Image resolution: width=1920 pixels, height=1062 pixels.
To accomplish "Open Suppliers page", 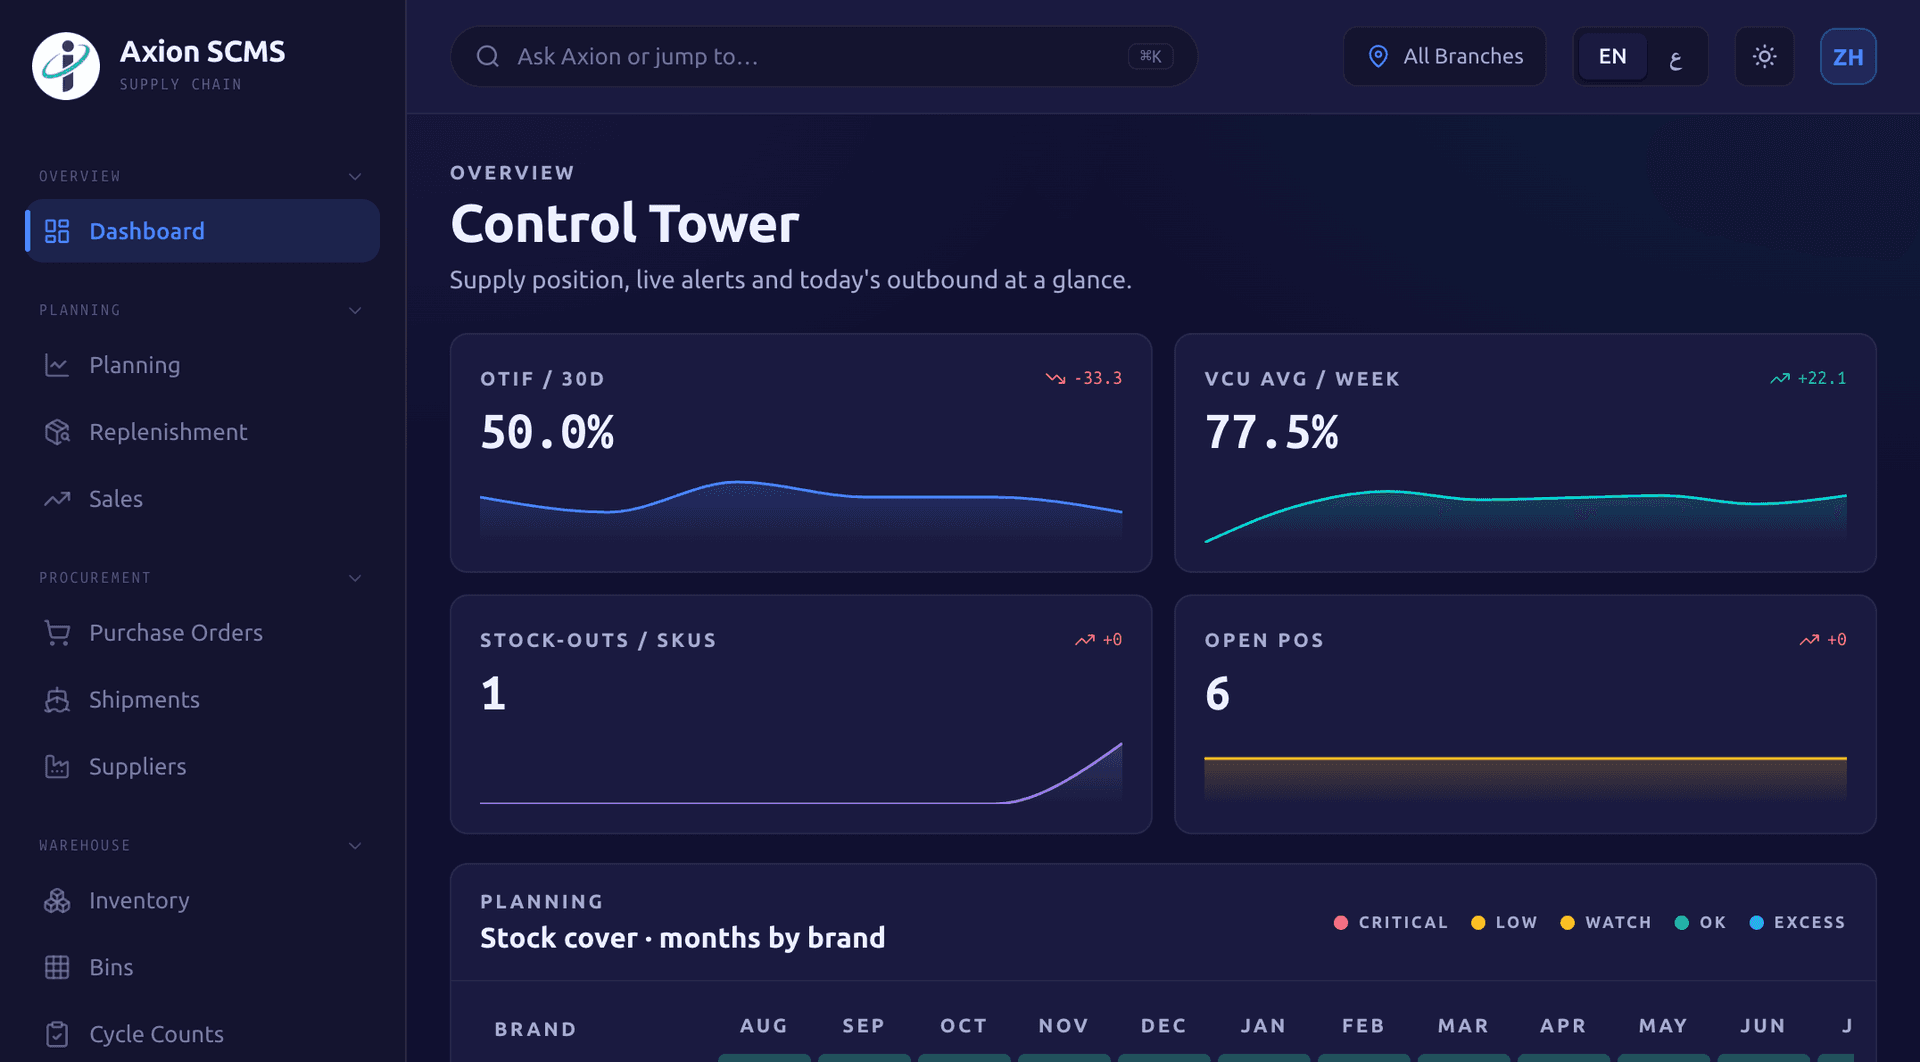I will [202, 767].
